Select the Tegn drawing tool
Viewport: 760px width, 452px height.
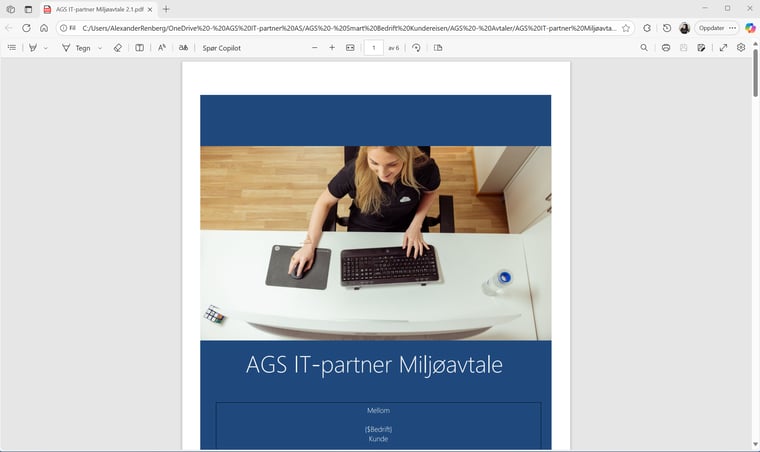[76, 48]
